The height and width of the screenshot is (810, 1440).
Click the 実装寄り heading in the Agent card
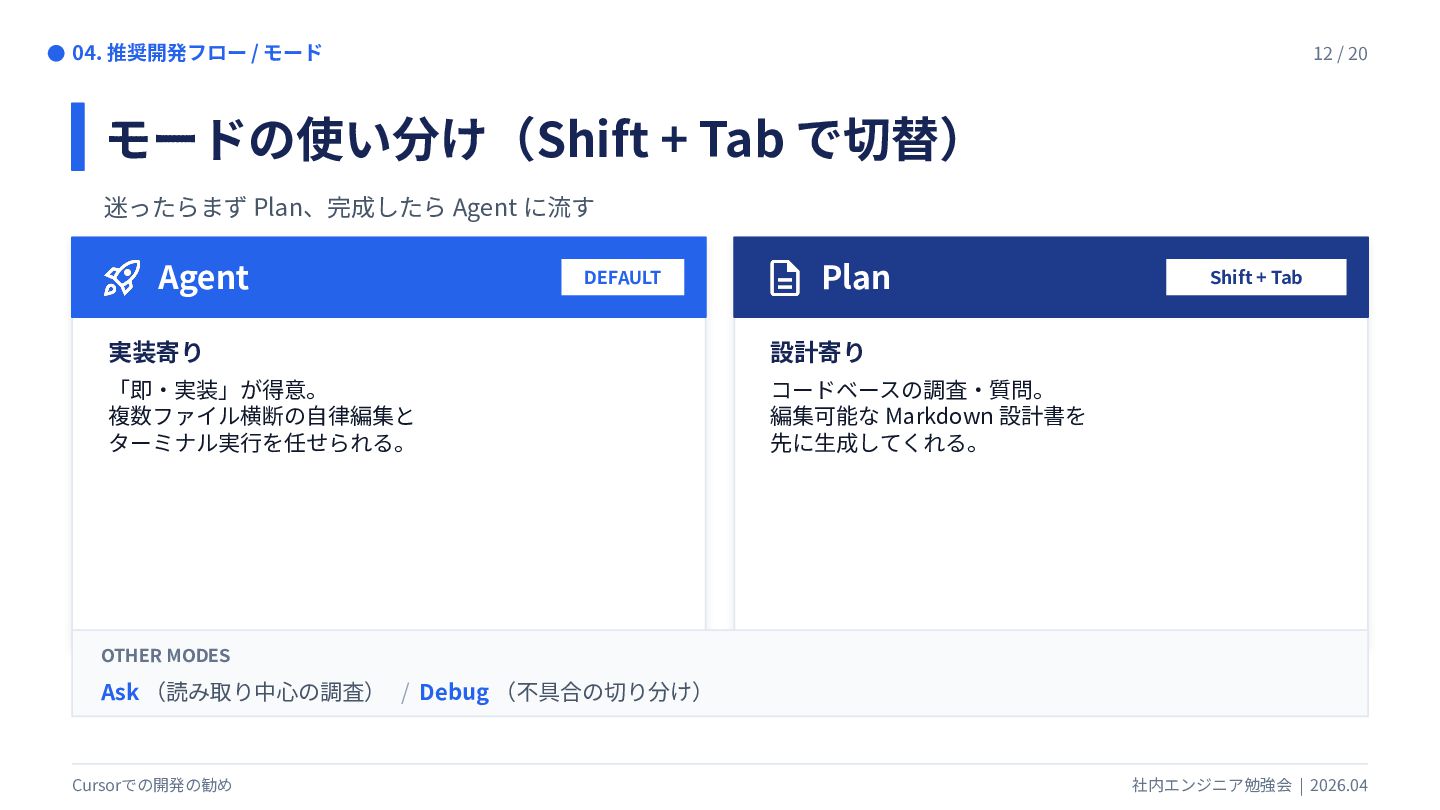[x=155, y=352]
